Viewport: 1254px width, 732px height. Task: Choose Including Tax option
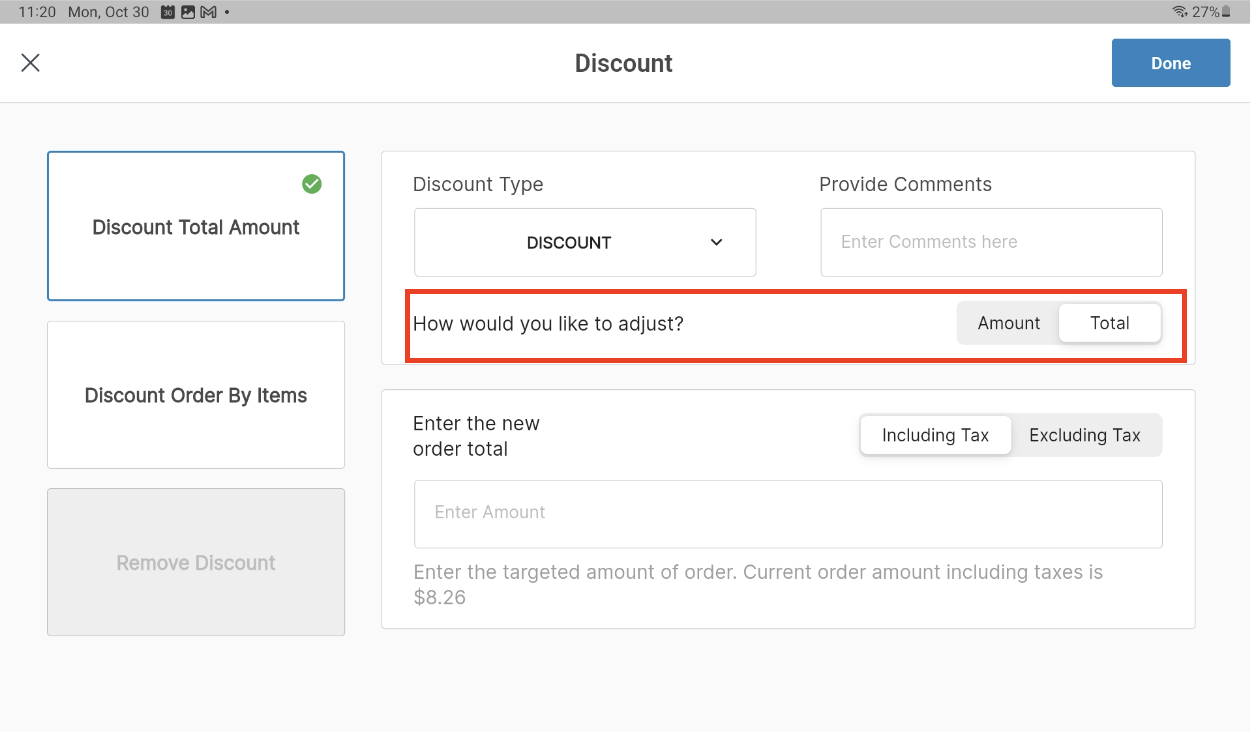click(935, 435)
